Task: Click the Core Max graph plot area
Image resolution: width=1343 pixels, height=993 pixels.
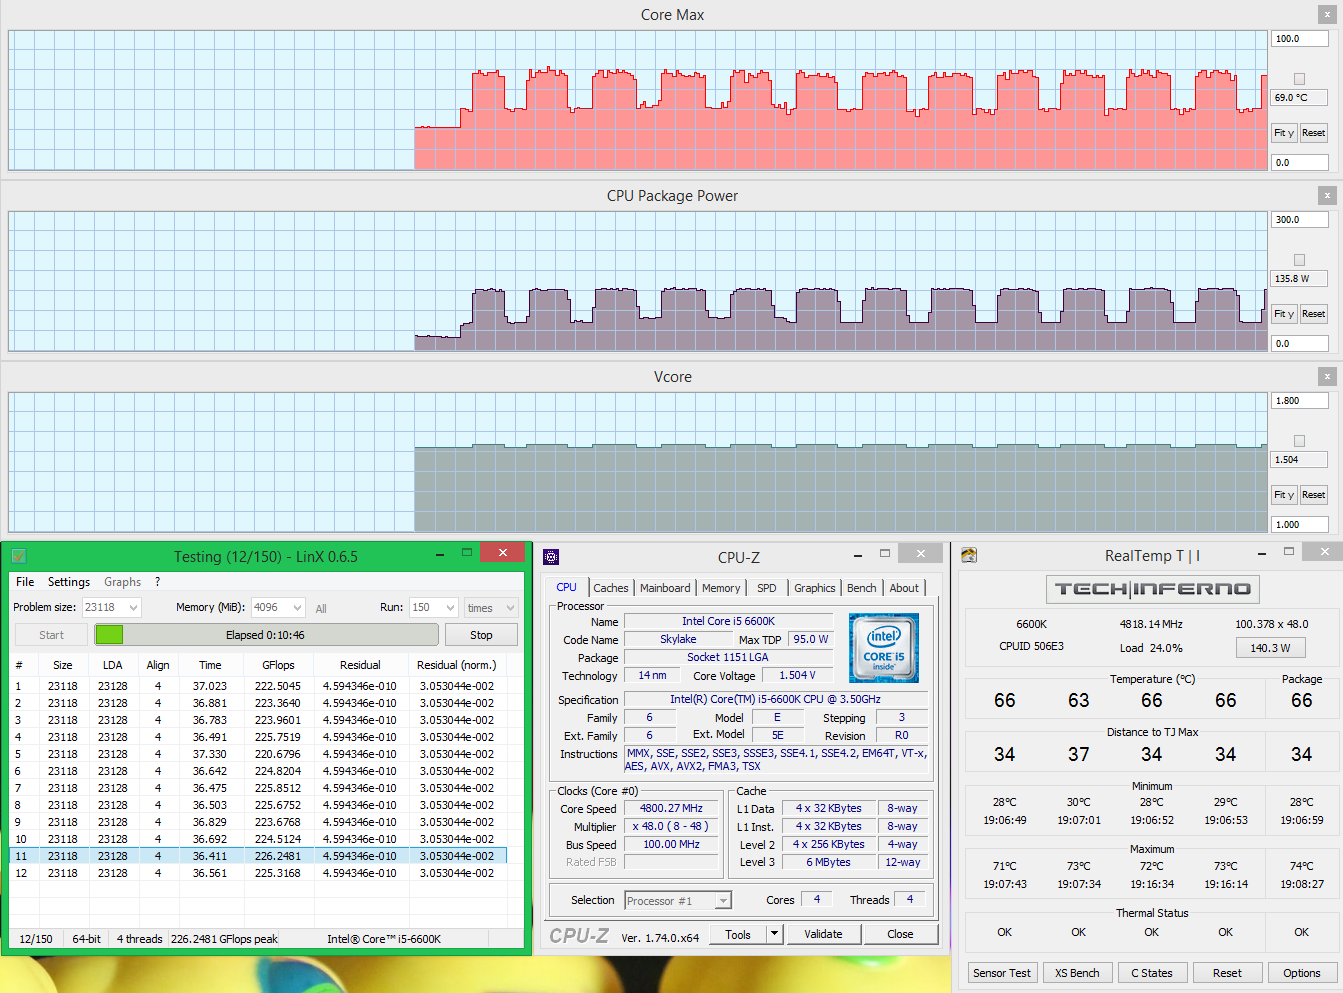Action: click(x=638, y=100)
